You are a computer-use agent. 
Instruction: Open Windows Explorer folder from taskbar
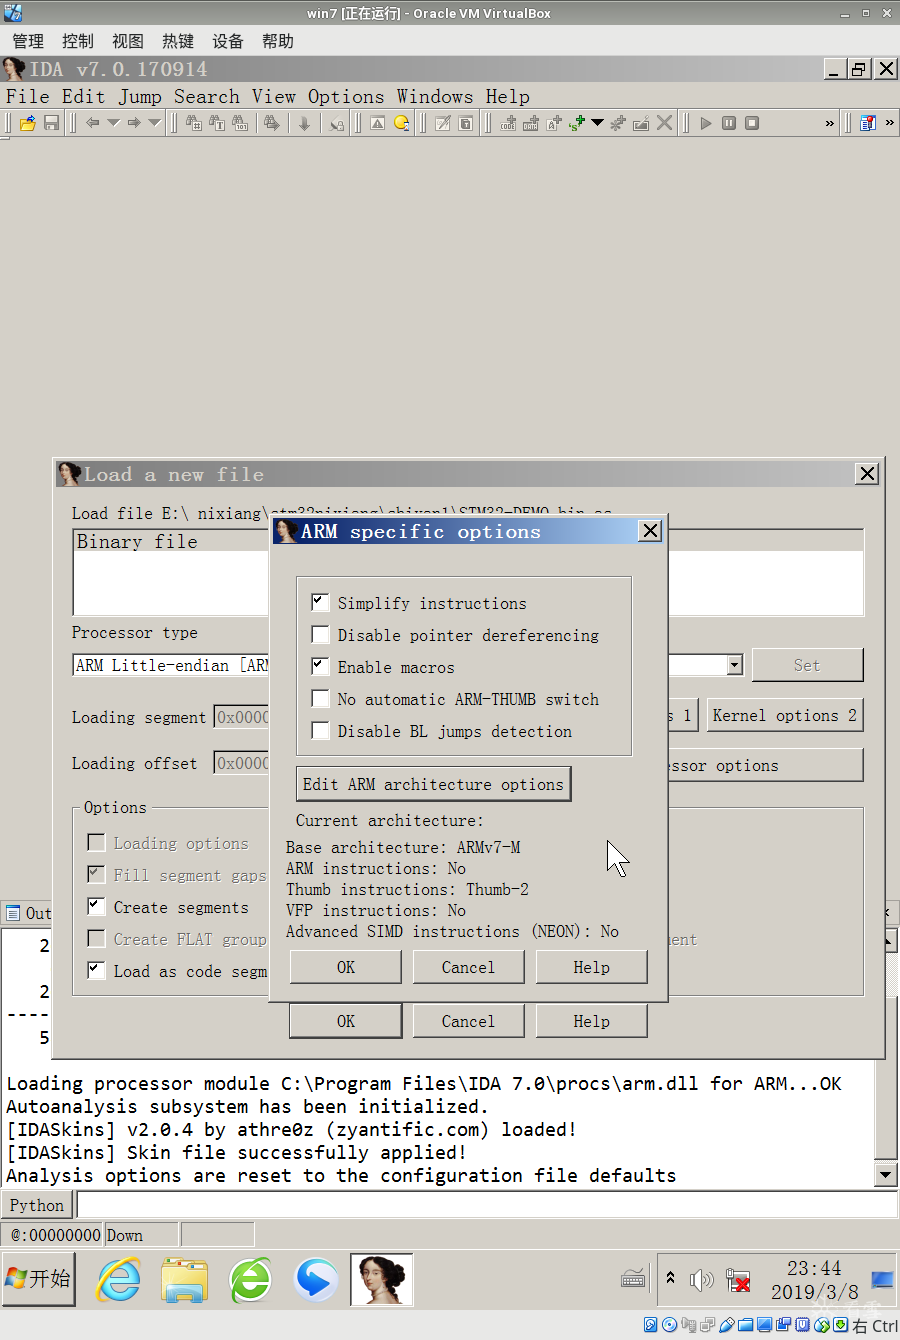(x=185, y=1280)
